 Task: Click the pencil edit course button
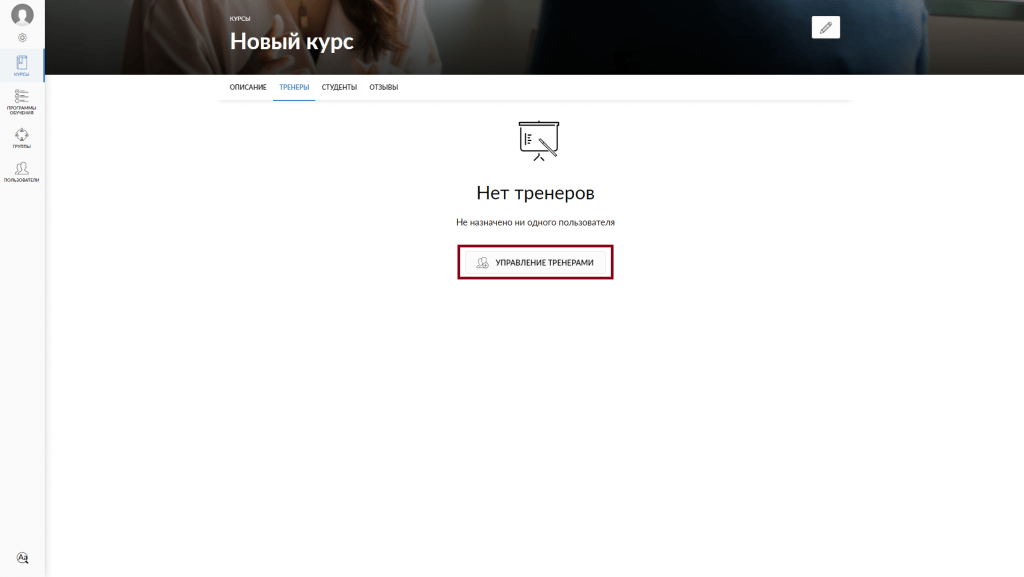(825, 27)
